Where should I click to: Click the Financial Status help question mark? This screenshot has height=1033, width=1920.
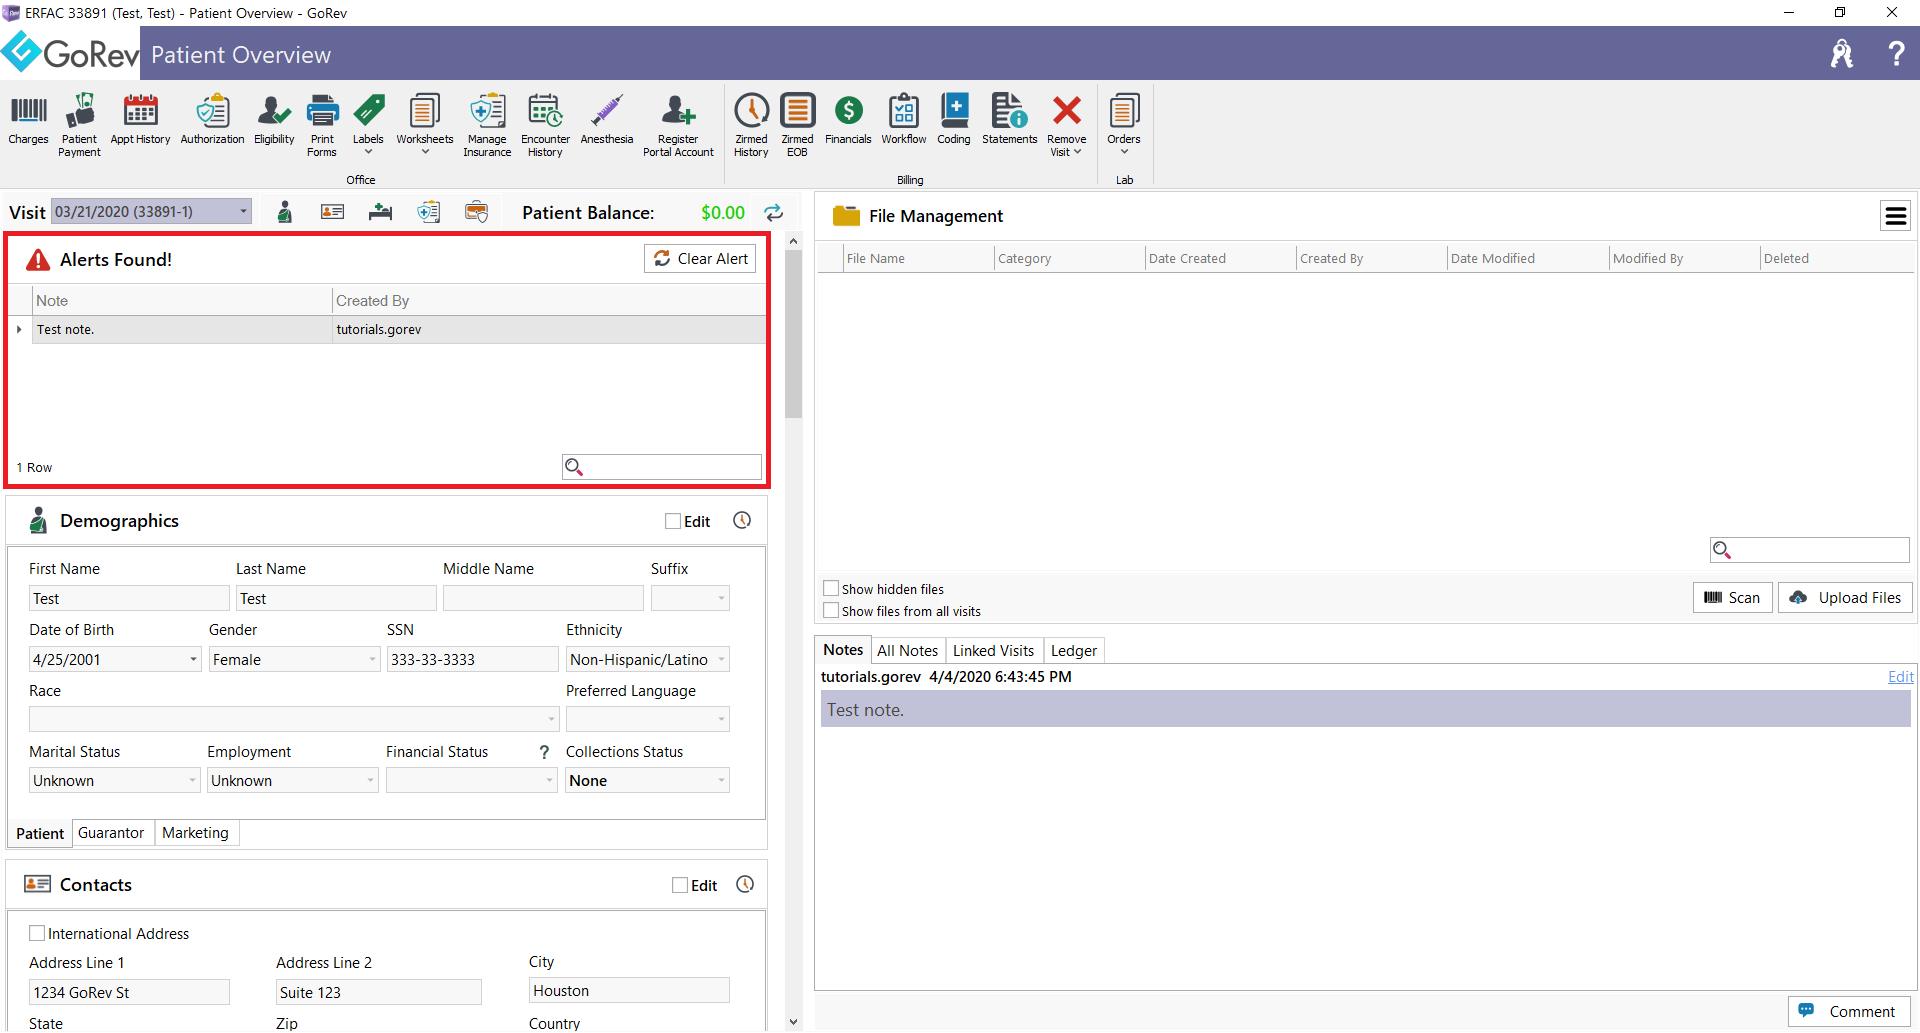pos(544,752)
